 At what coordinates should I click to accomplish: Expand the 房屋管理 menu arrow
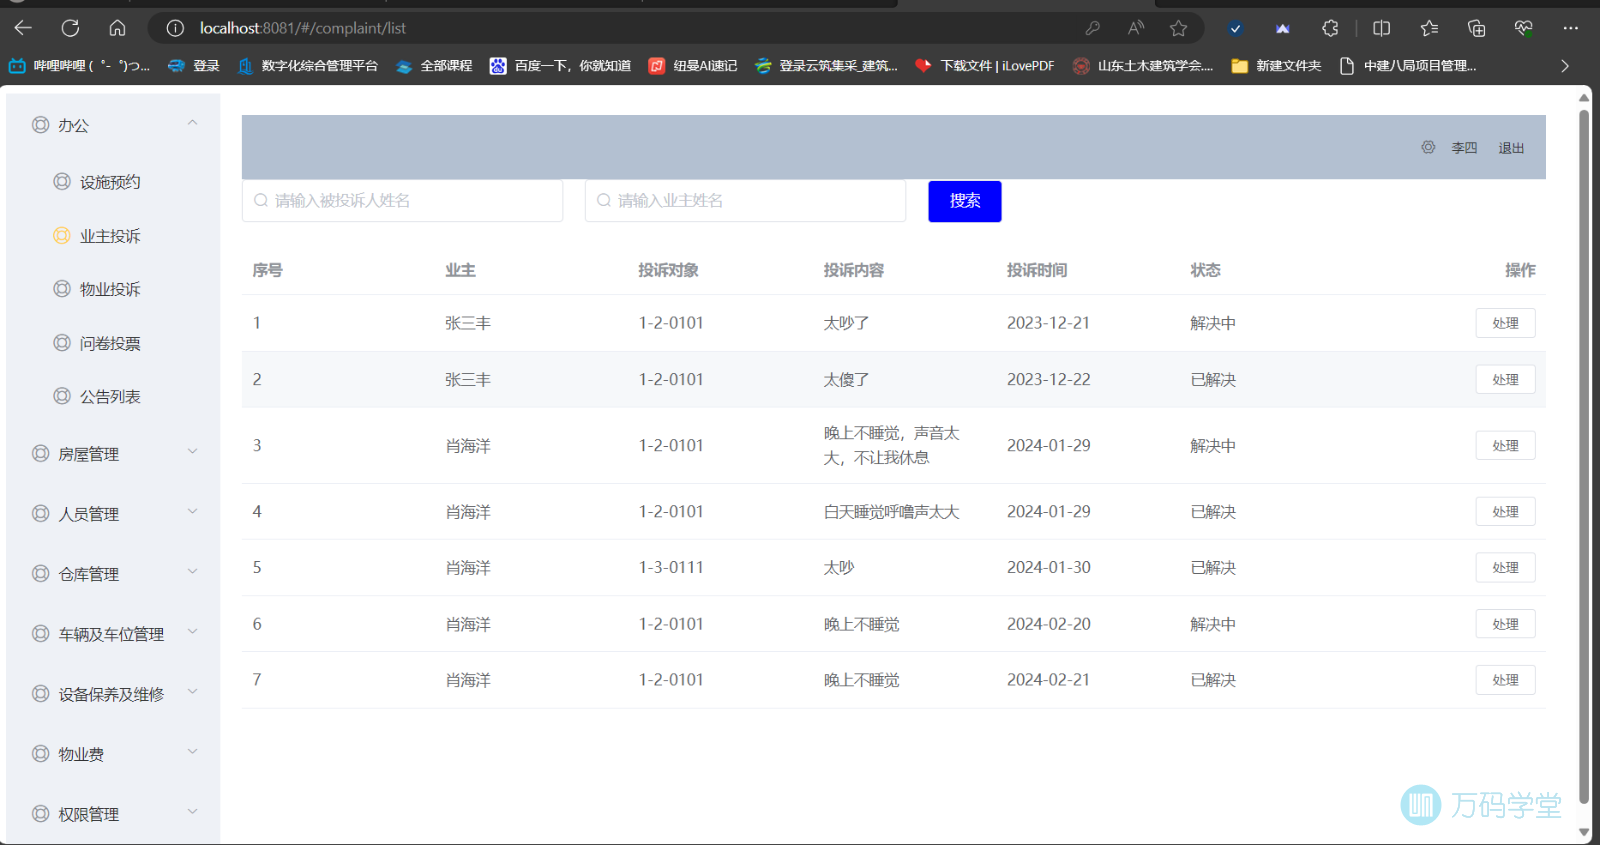tap(192, 452)
